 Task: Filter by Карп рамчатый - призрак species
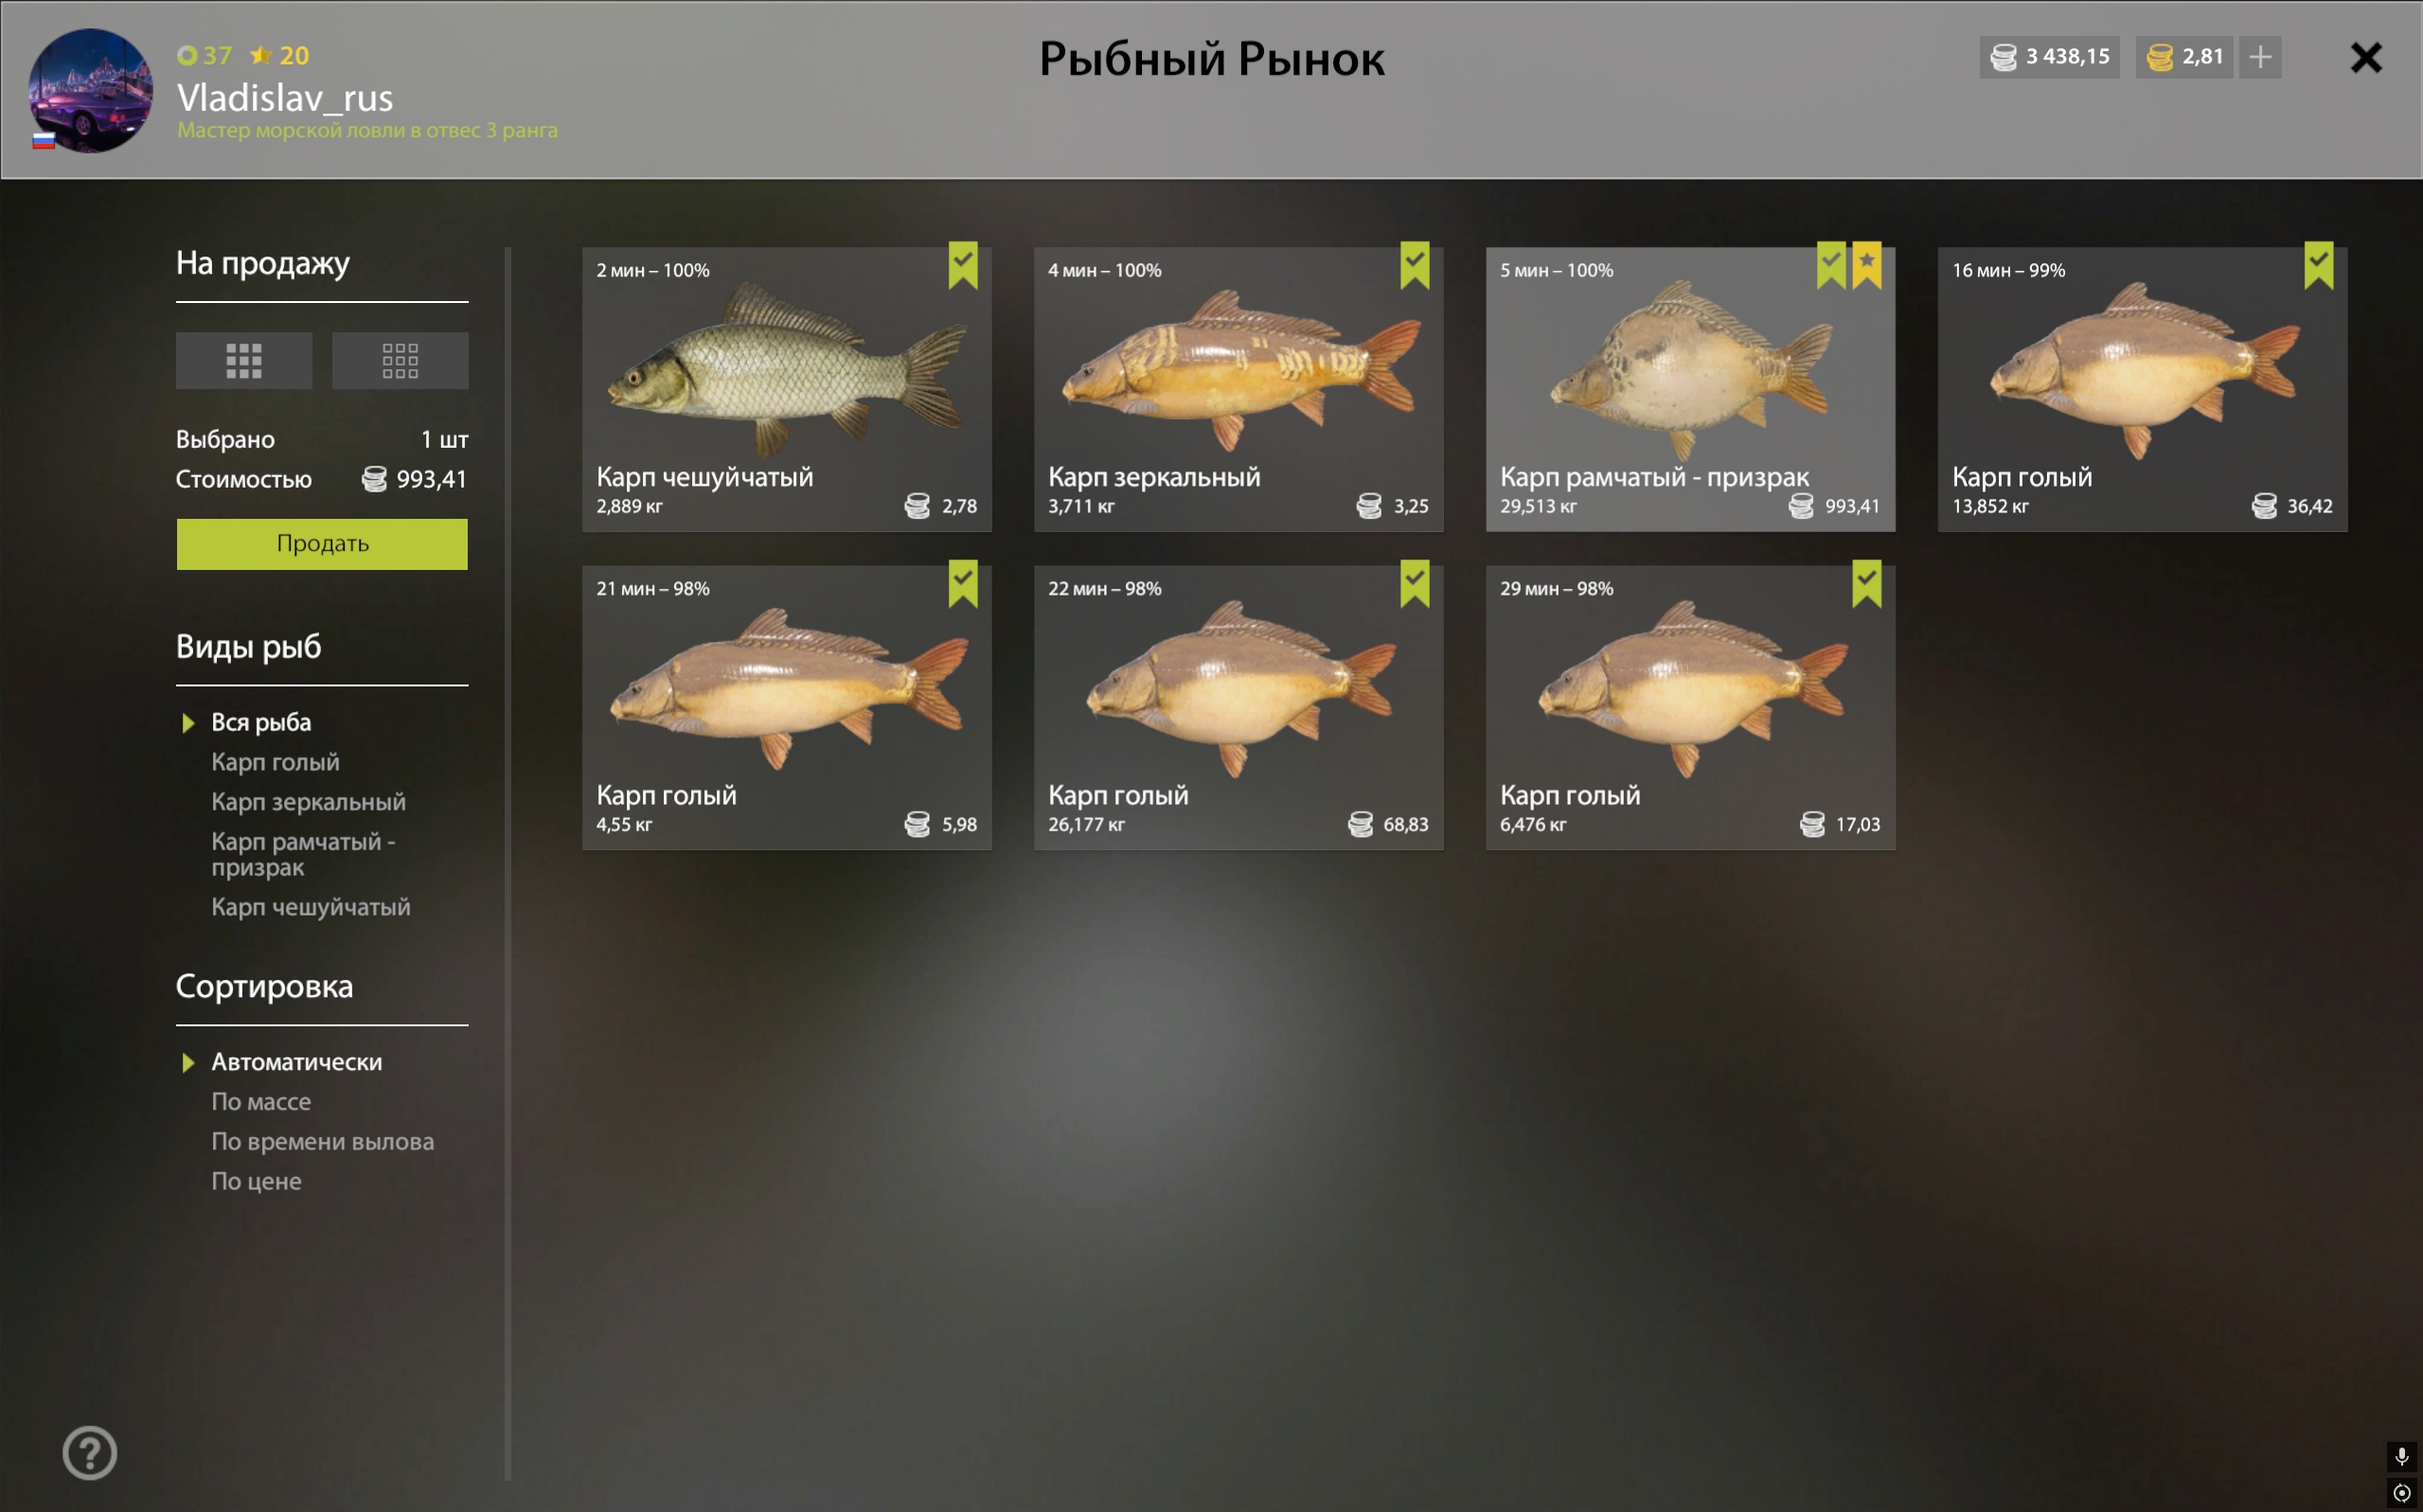pyautogui.click(x=303, y=854)
